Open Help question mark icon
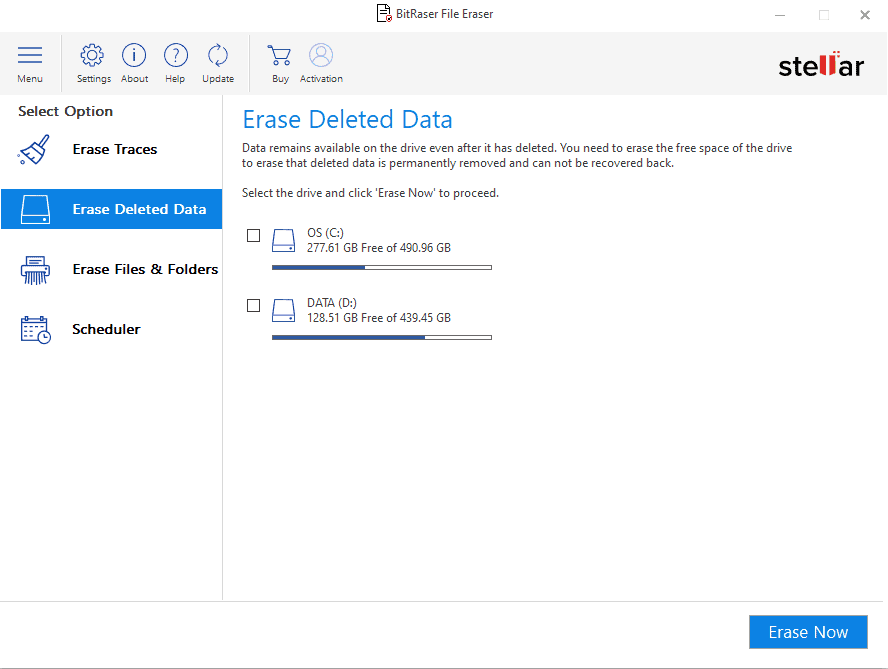The width and height of the screenshot is (888, 669). (176, 56)
